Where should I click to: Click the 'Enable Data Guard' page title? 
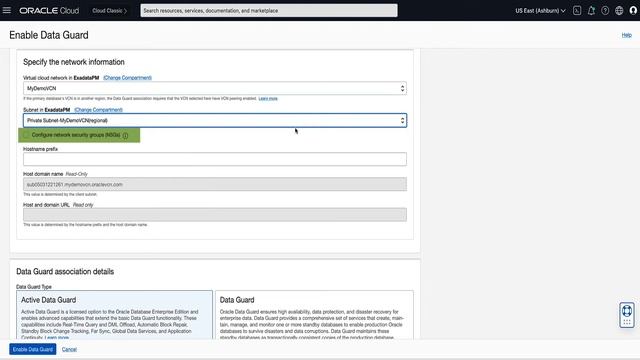coord(49,35)
